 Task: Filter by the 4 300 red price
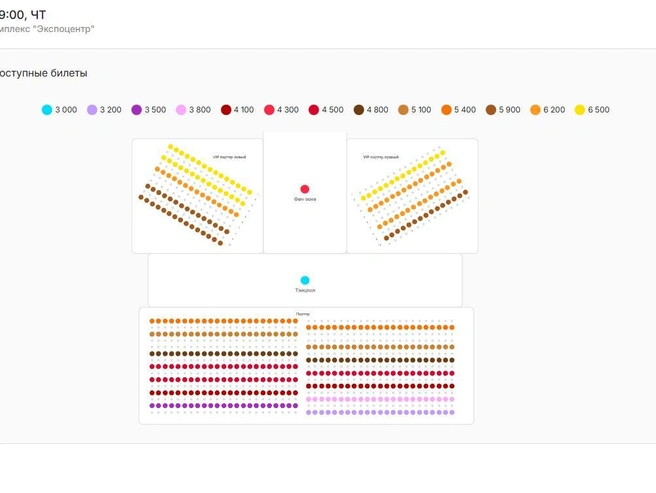(281, 110)
